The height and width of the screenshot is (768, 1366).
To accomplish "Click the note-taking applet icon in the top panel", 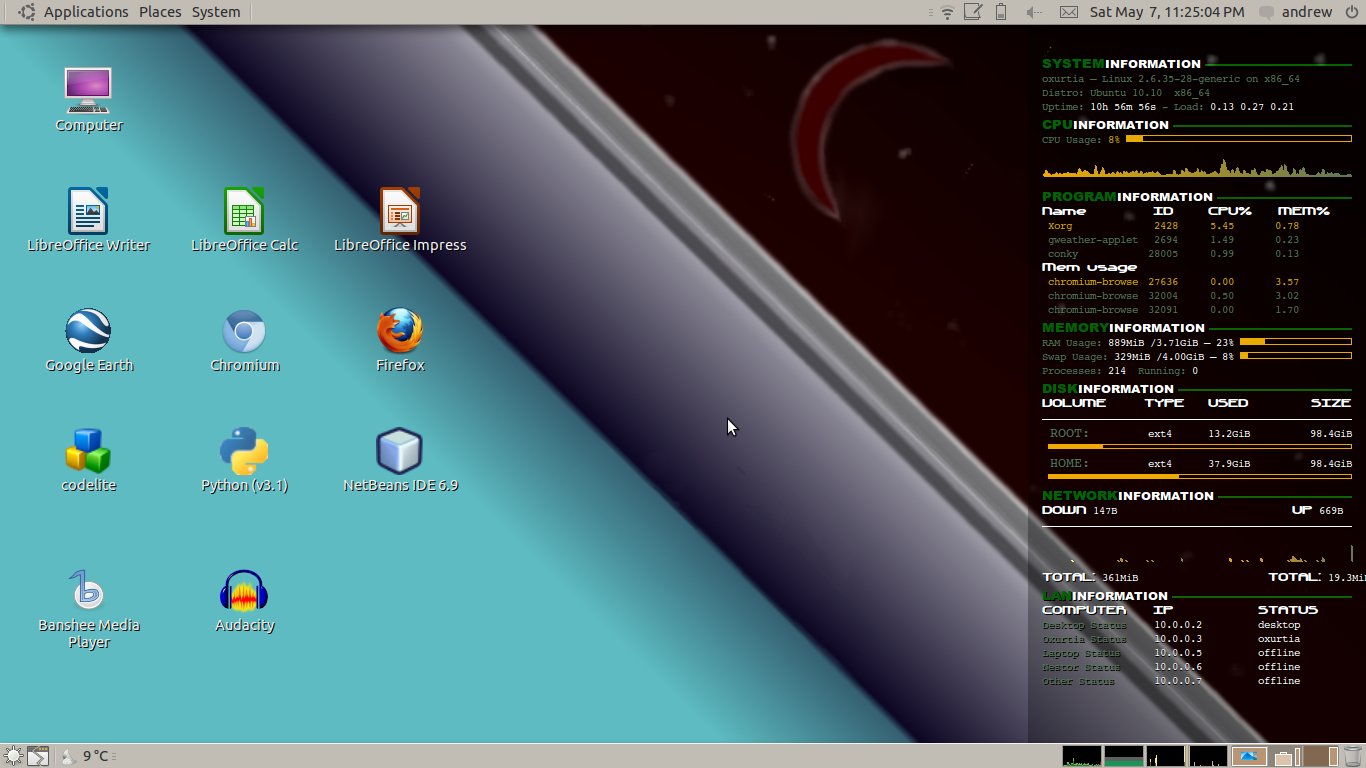I will pos(973,12).
